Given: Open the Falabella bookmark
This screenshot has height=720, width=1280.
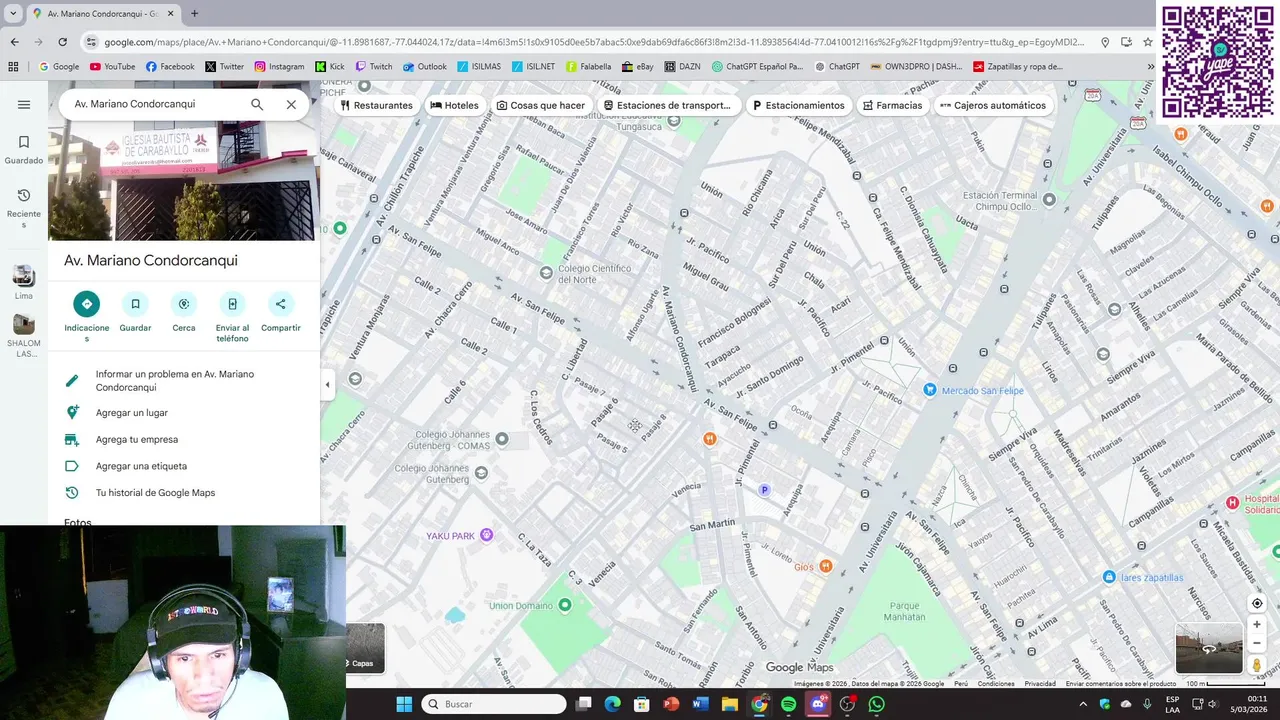Looking at the screenshot, I should tap(588, 67).
